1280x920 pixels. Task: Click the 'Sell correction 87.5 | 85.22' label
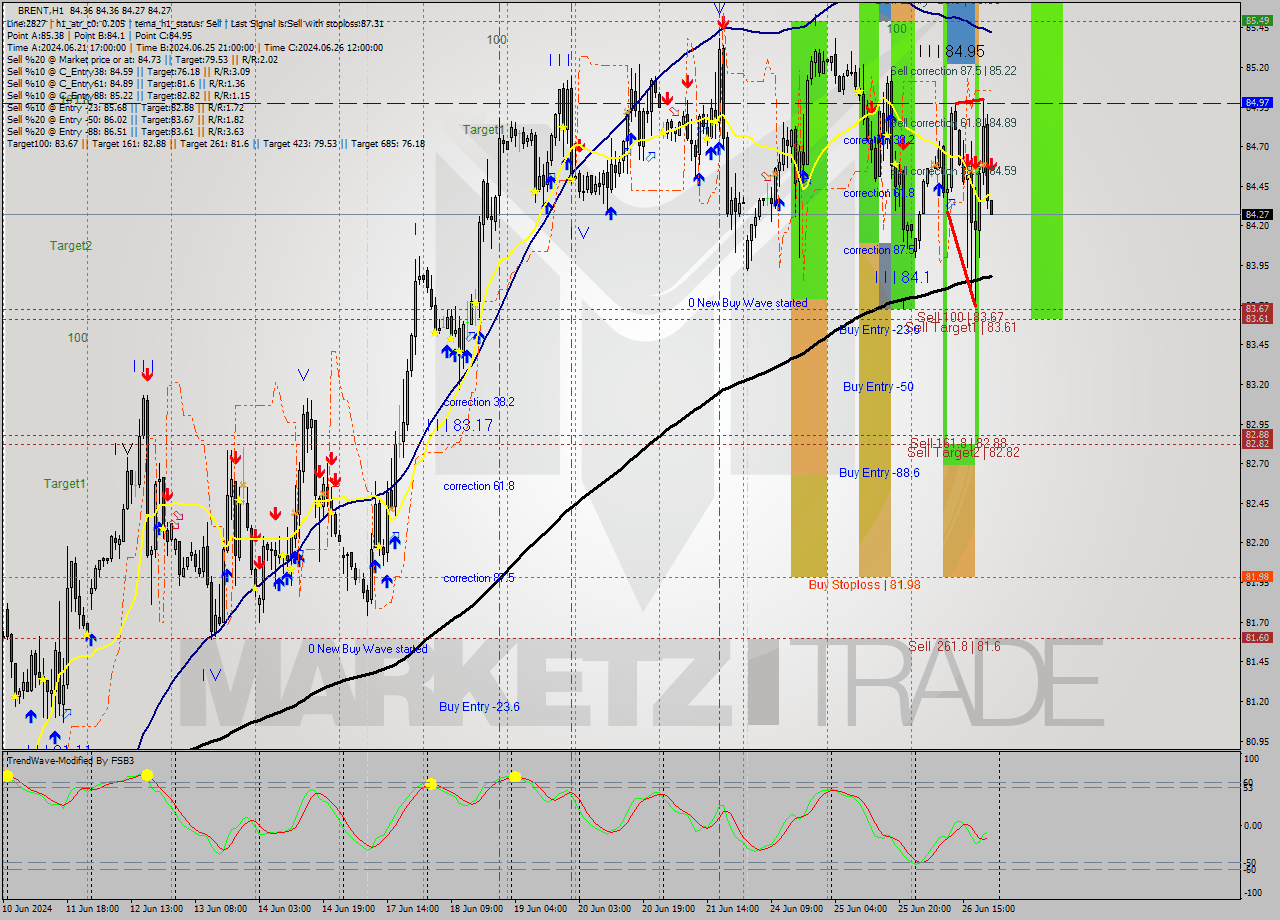pos(953,71)
